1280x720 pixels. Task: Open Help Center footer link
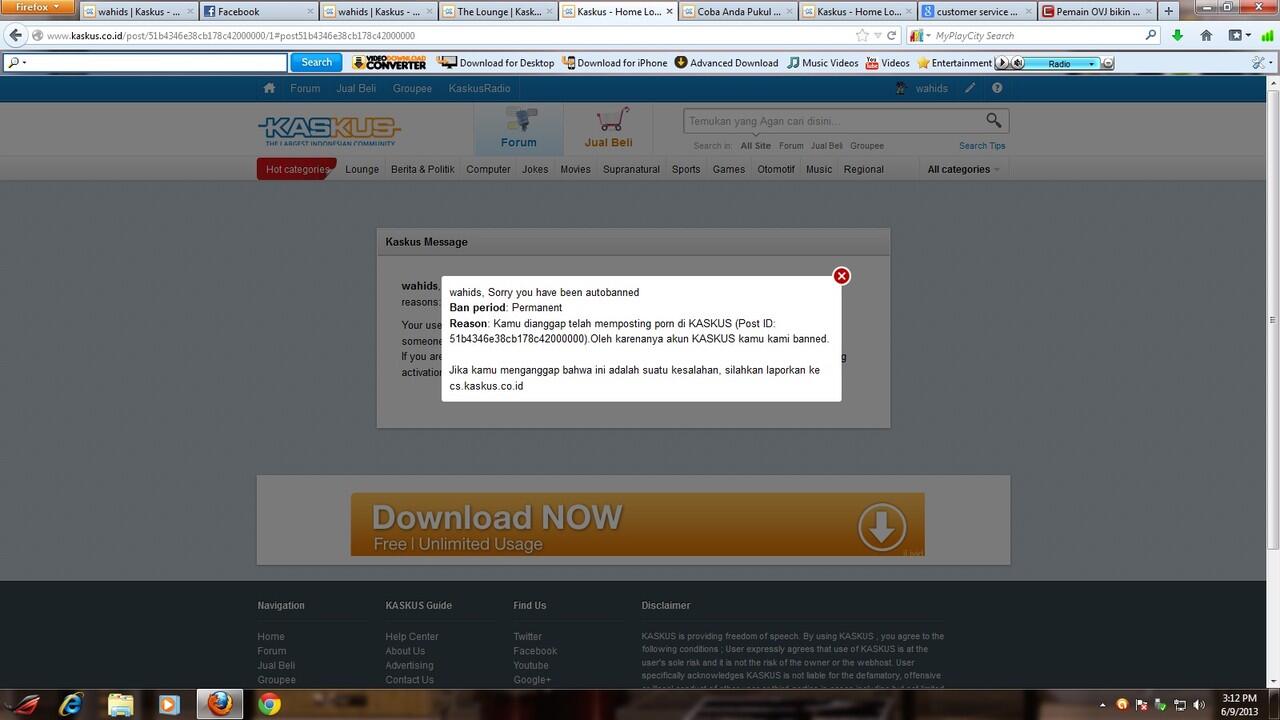412,636
